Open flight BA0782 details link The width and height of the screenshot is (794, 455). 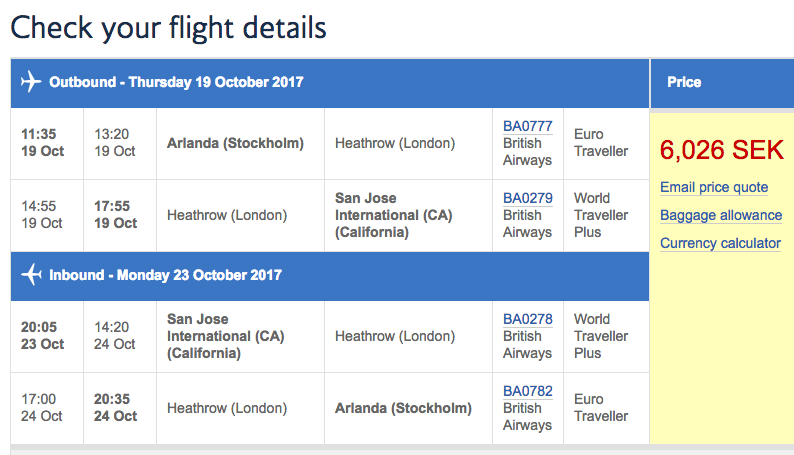pos(527,391)
